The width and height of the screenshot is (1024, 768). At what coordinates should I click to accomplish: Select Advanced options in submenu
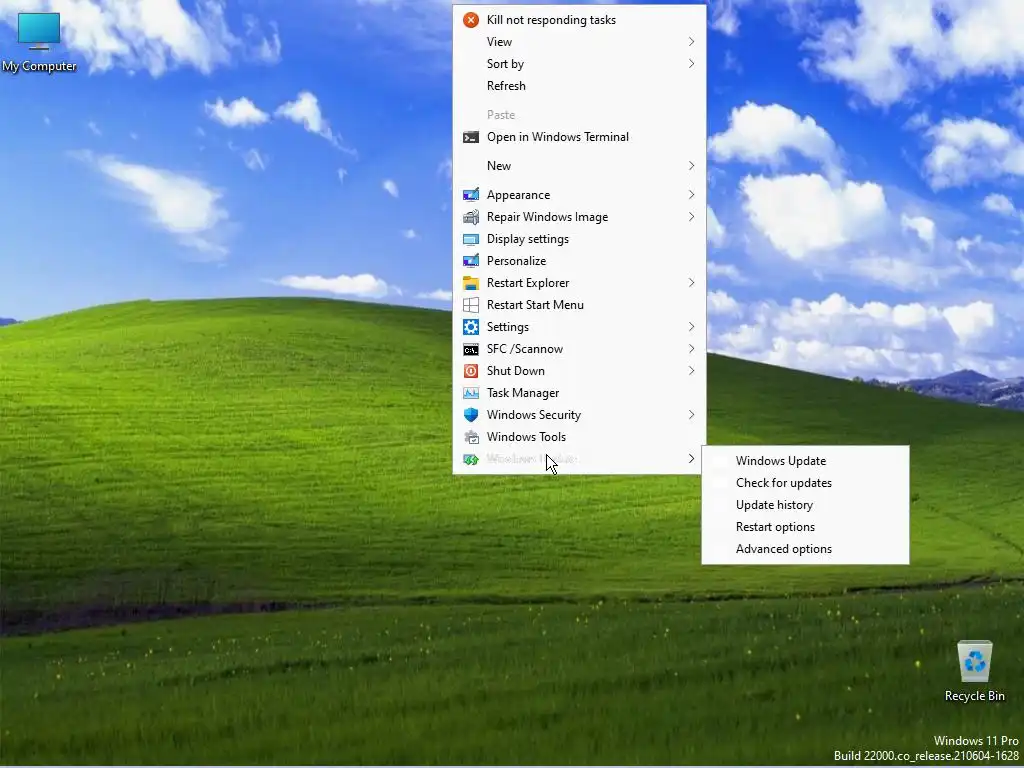[x=805, y=549]
